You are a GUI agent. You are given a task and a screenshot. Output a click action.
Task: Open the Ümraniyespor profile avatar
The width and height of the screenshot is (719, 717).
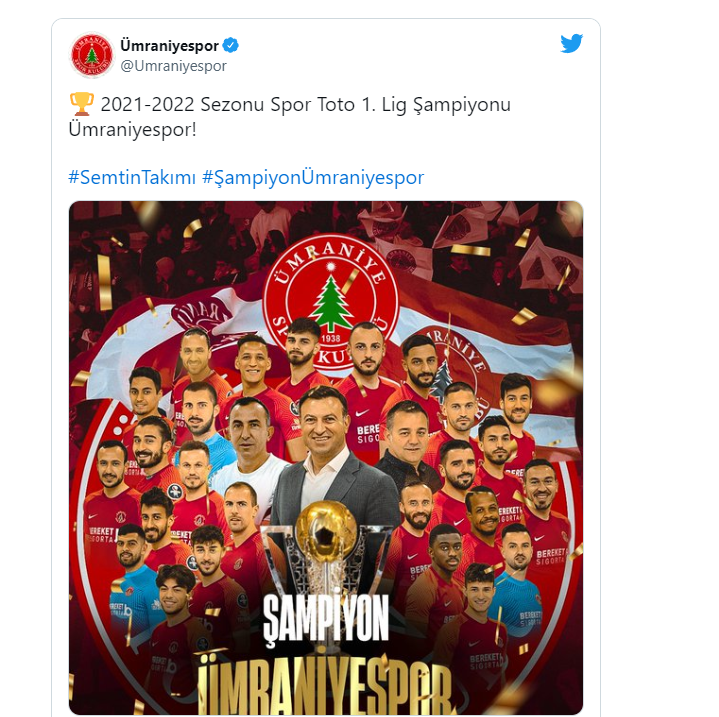click(x=92, y=55)
